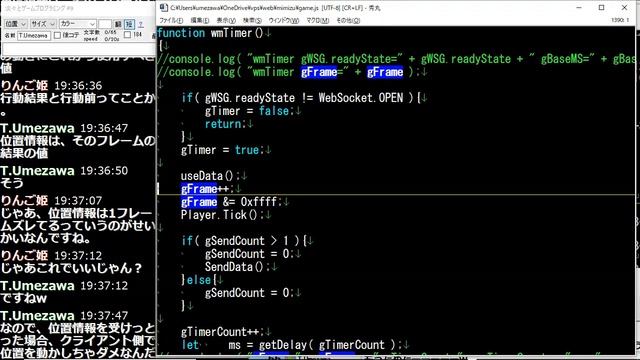Enable the 後コテ checkbox
Screen dimensions: 640x360
point(58,36)
